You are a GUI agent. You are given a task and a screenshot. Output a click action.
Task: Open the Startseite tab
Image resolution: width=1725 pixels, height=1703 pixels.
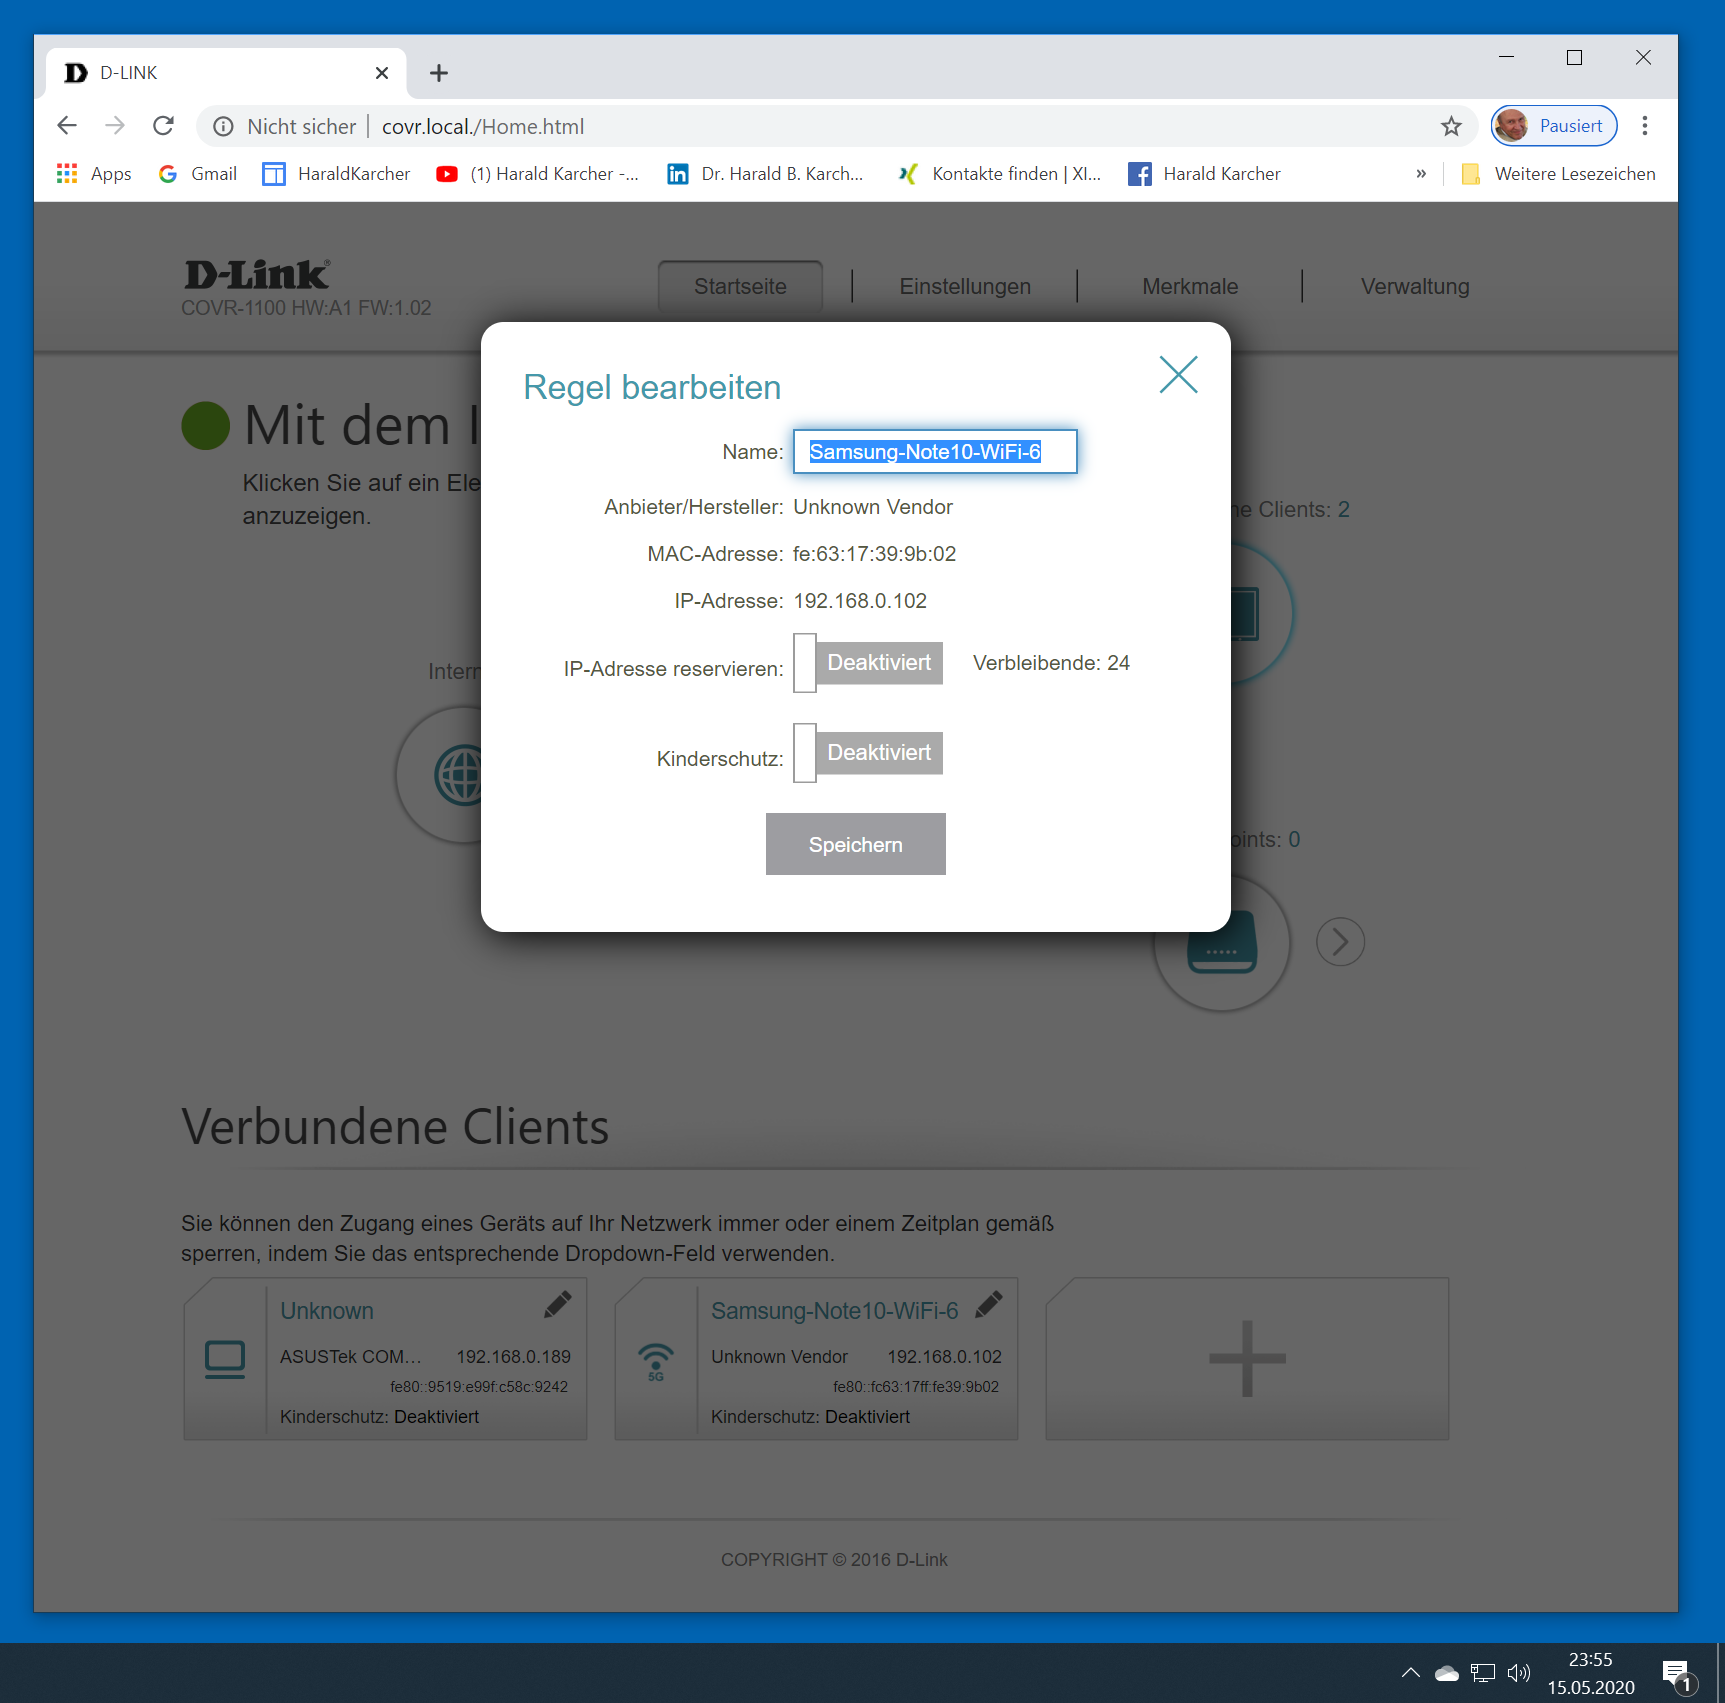tap(740, 286)
